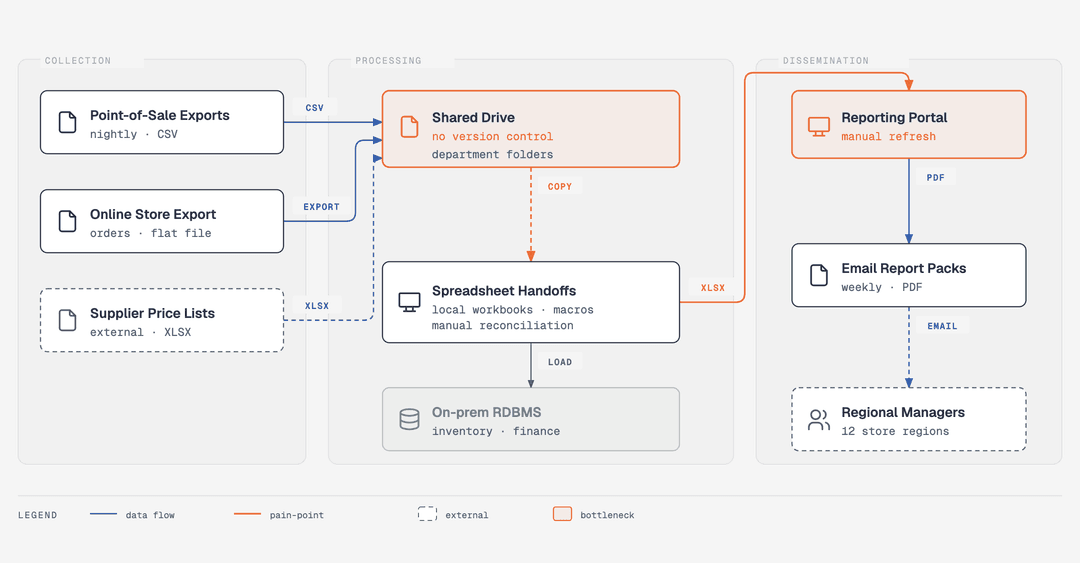1080x563 pixels.
Task: Click the 'orders · flat file' subtitle
Action: pyautogui.click(x=151, y=233)
